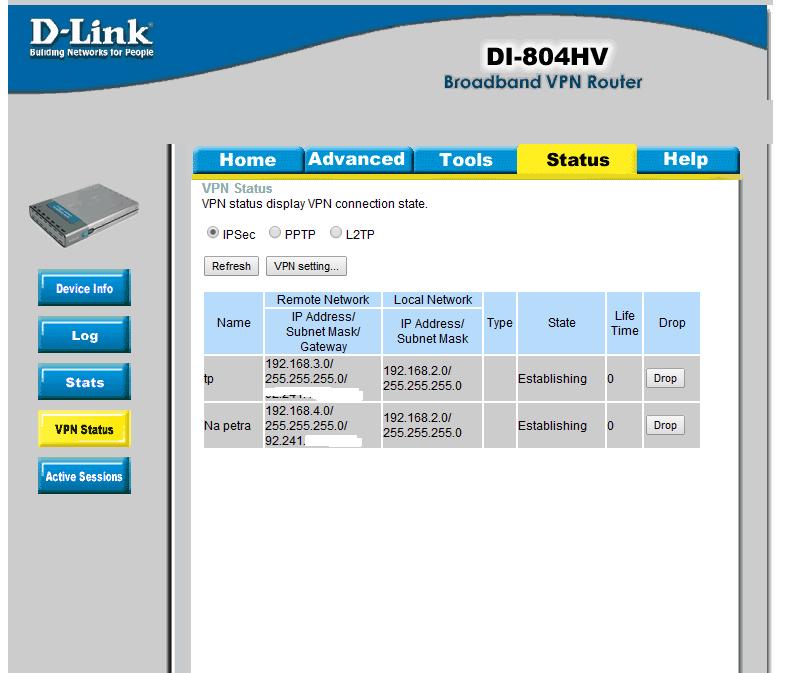Drop the Na petra tunnel
This screenshot has height=673, width=792.
click(x=665, y=425)
